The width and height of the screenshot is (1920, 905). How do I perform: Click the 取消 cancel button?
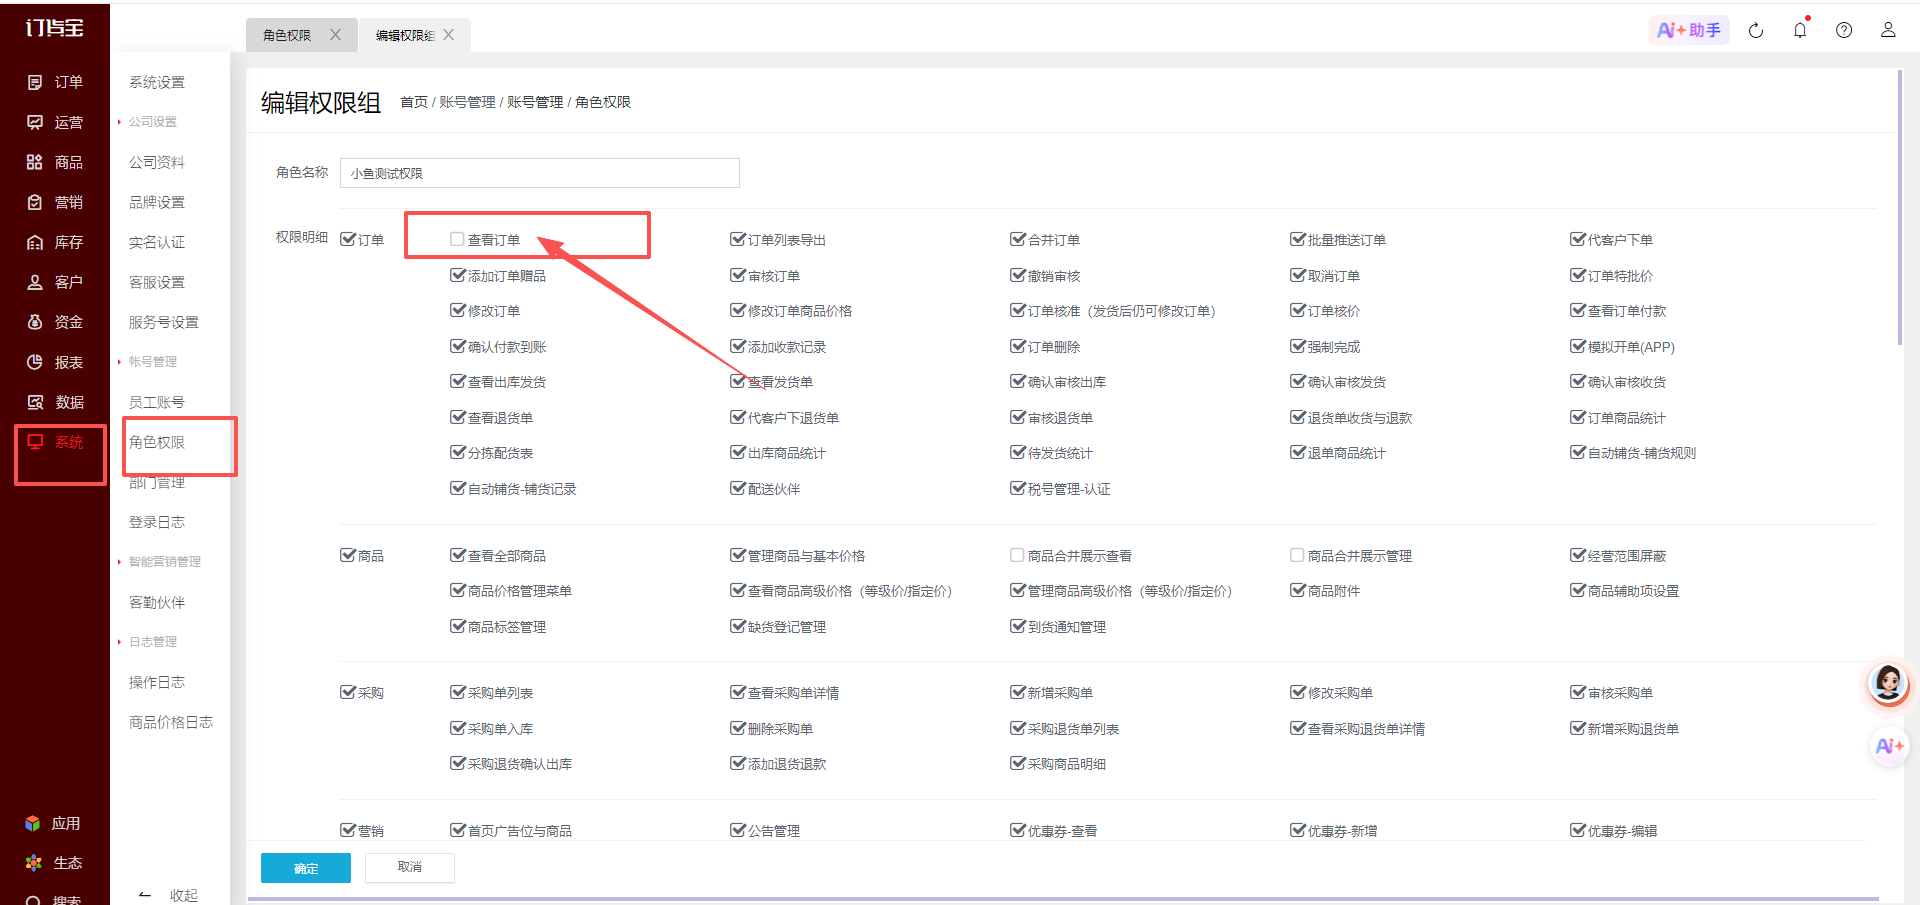coord(410,867)
